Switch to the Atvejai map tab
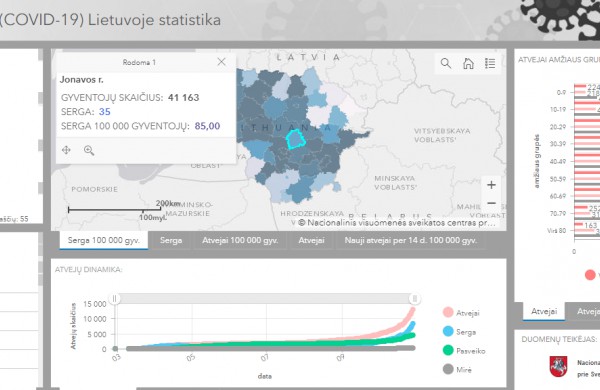This screenshot has height=390, width=600. click(x=311, y=240)
